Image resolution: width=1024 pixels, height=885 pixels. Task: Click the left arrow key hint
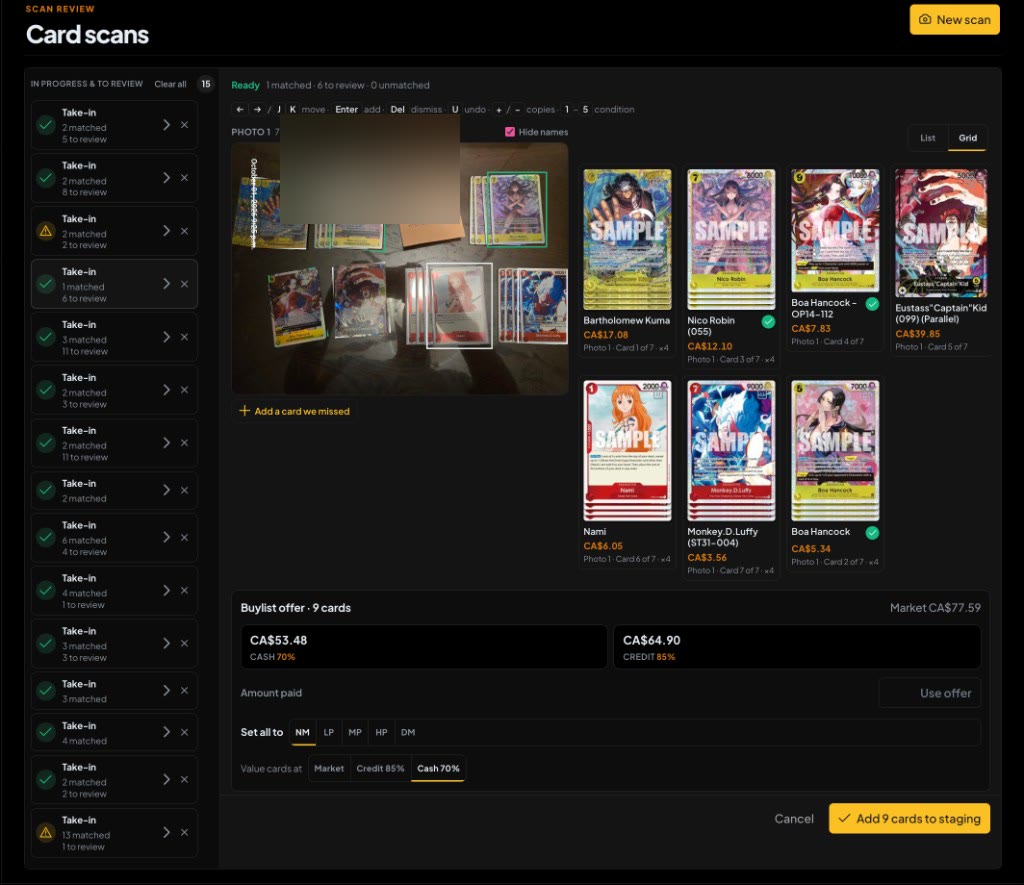coord(240,110)
